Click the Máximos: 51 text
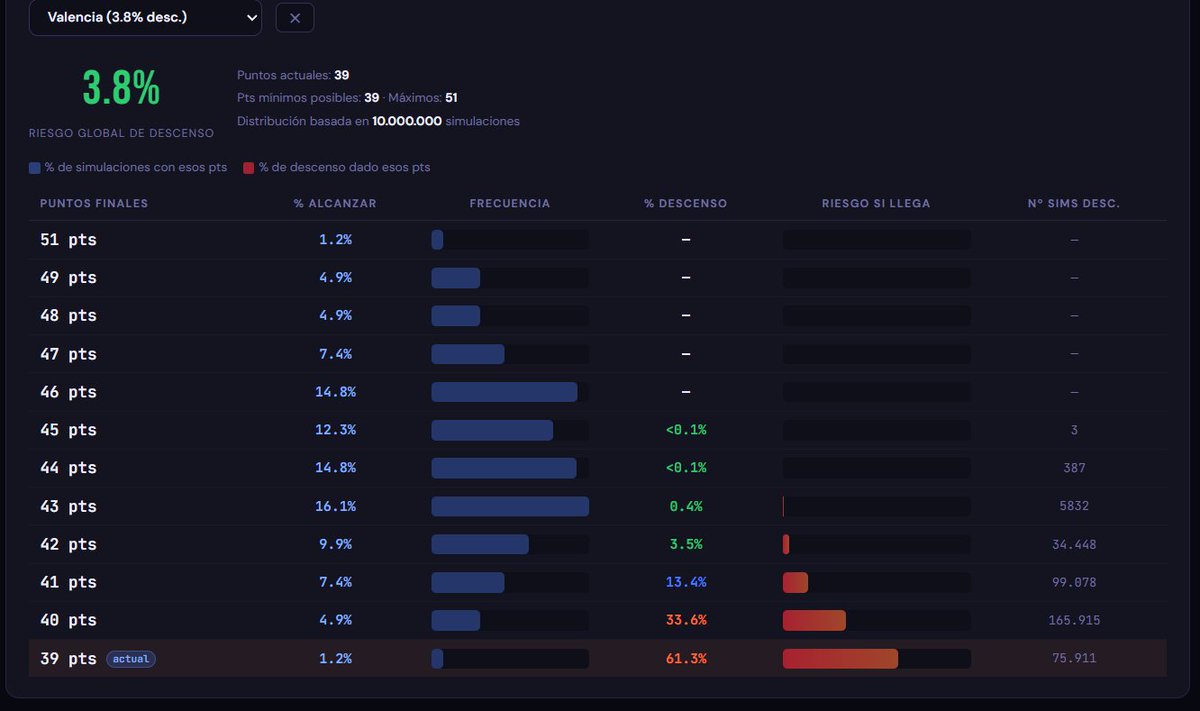Image resolution: width=1200 pixels, height=711 pixels. [422, 98]
